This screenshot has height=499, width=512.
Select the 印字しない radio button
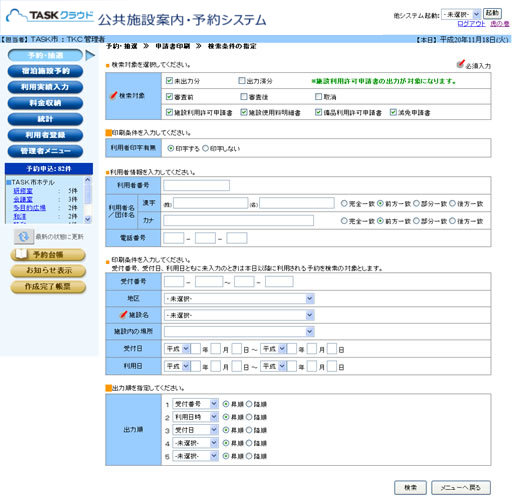coord(205,148)
